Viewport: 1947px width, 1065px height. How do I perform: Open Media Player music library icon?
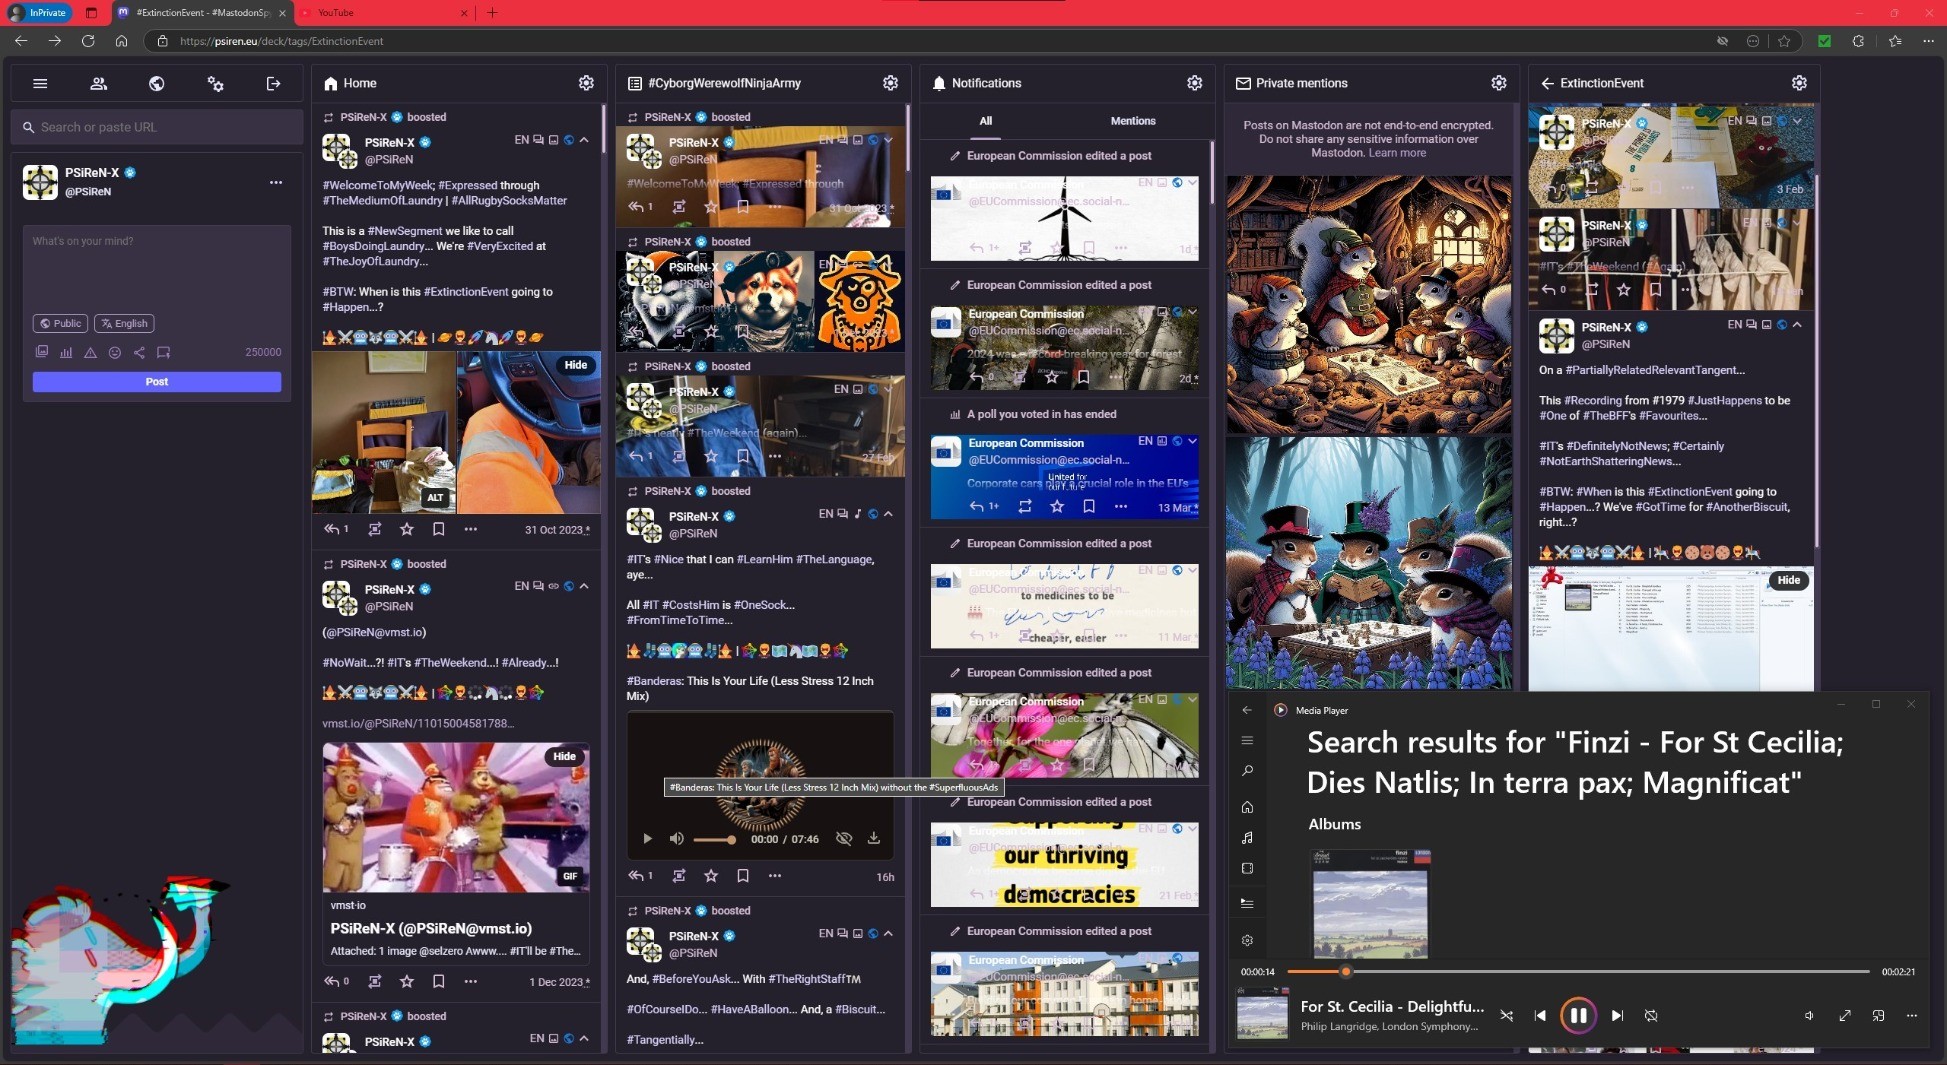click(x=1247, y=838)
